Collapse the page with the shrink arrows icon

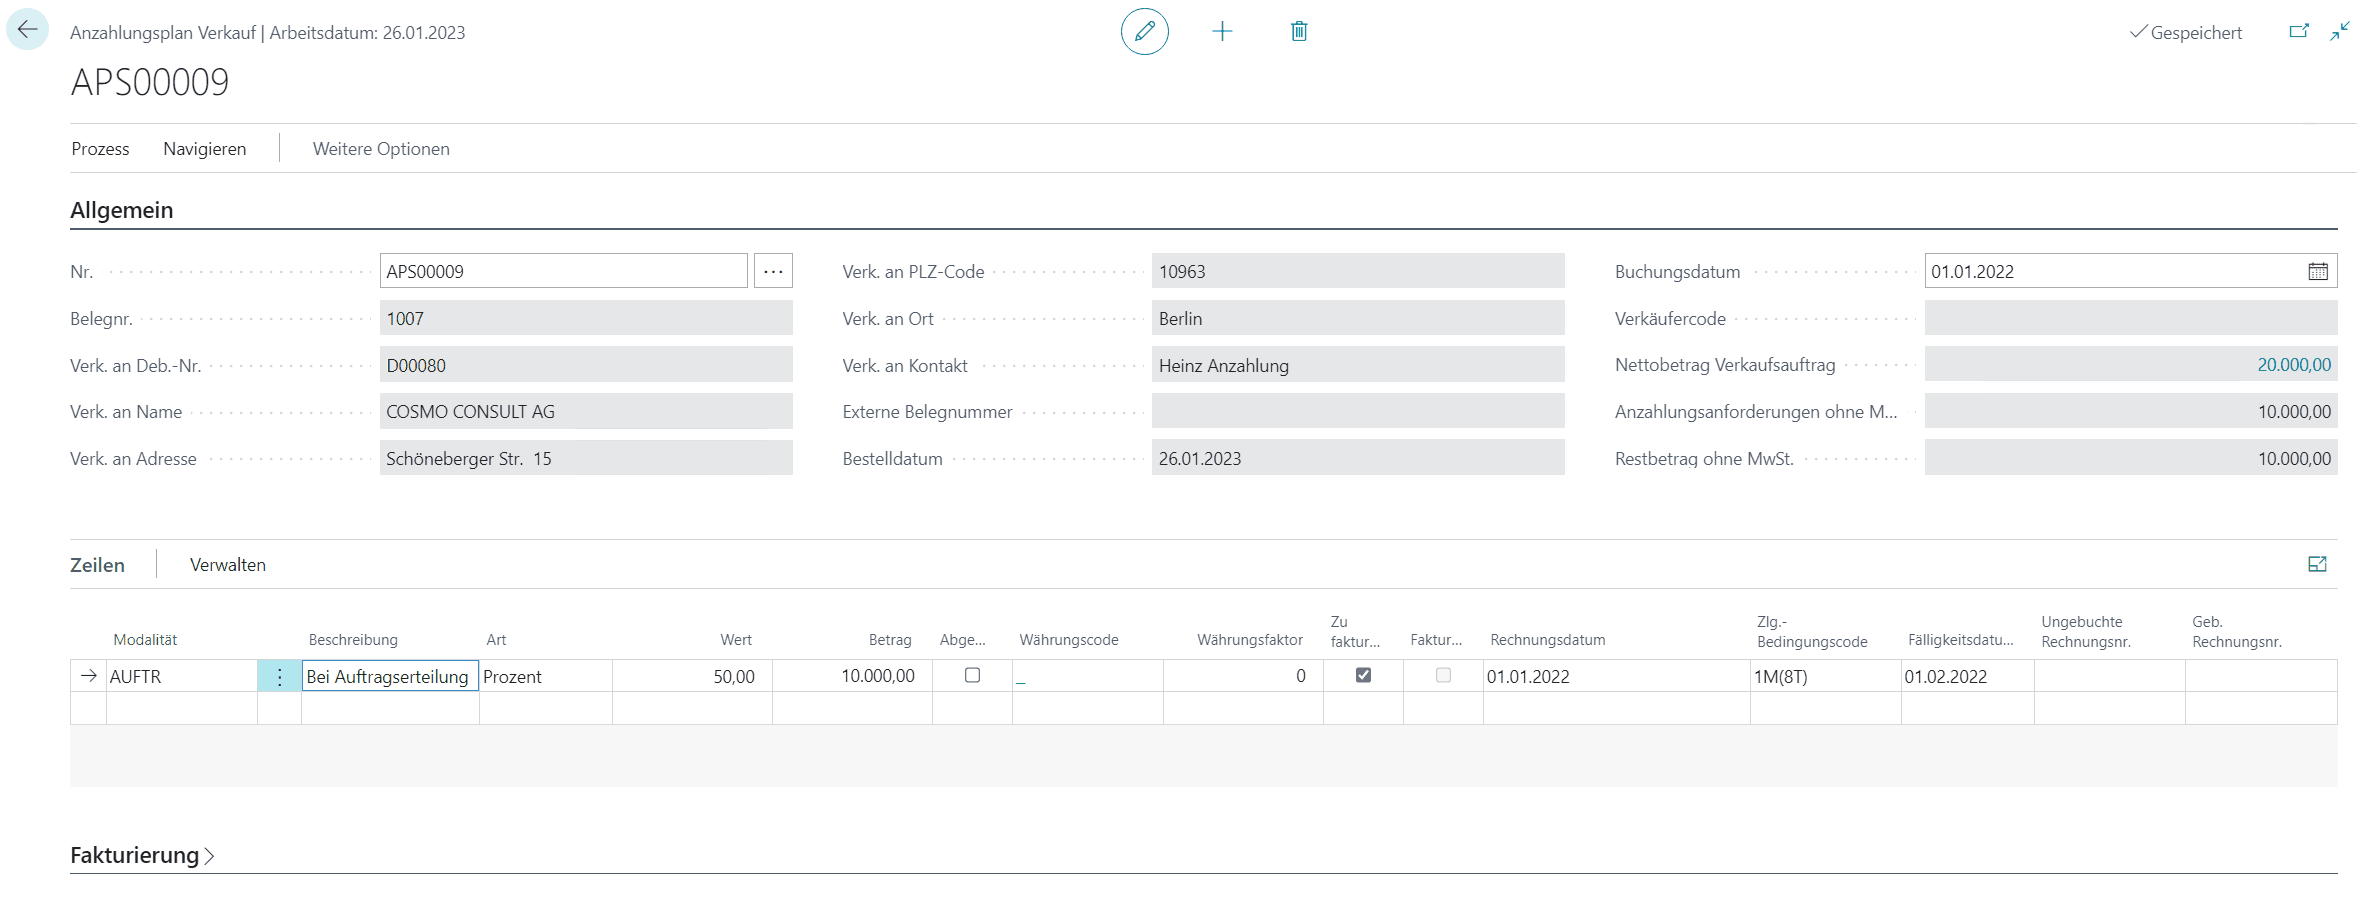pos(2340,31)
